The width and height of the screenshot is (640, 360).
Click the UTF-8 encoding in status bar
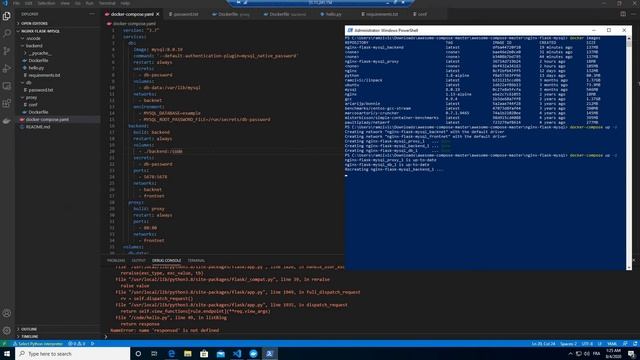[x=587, y=344]
